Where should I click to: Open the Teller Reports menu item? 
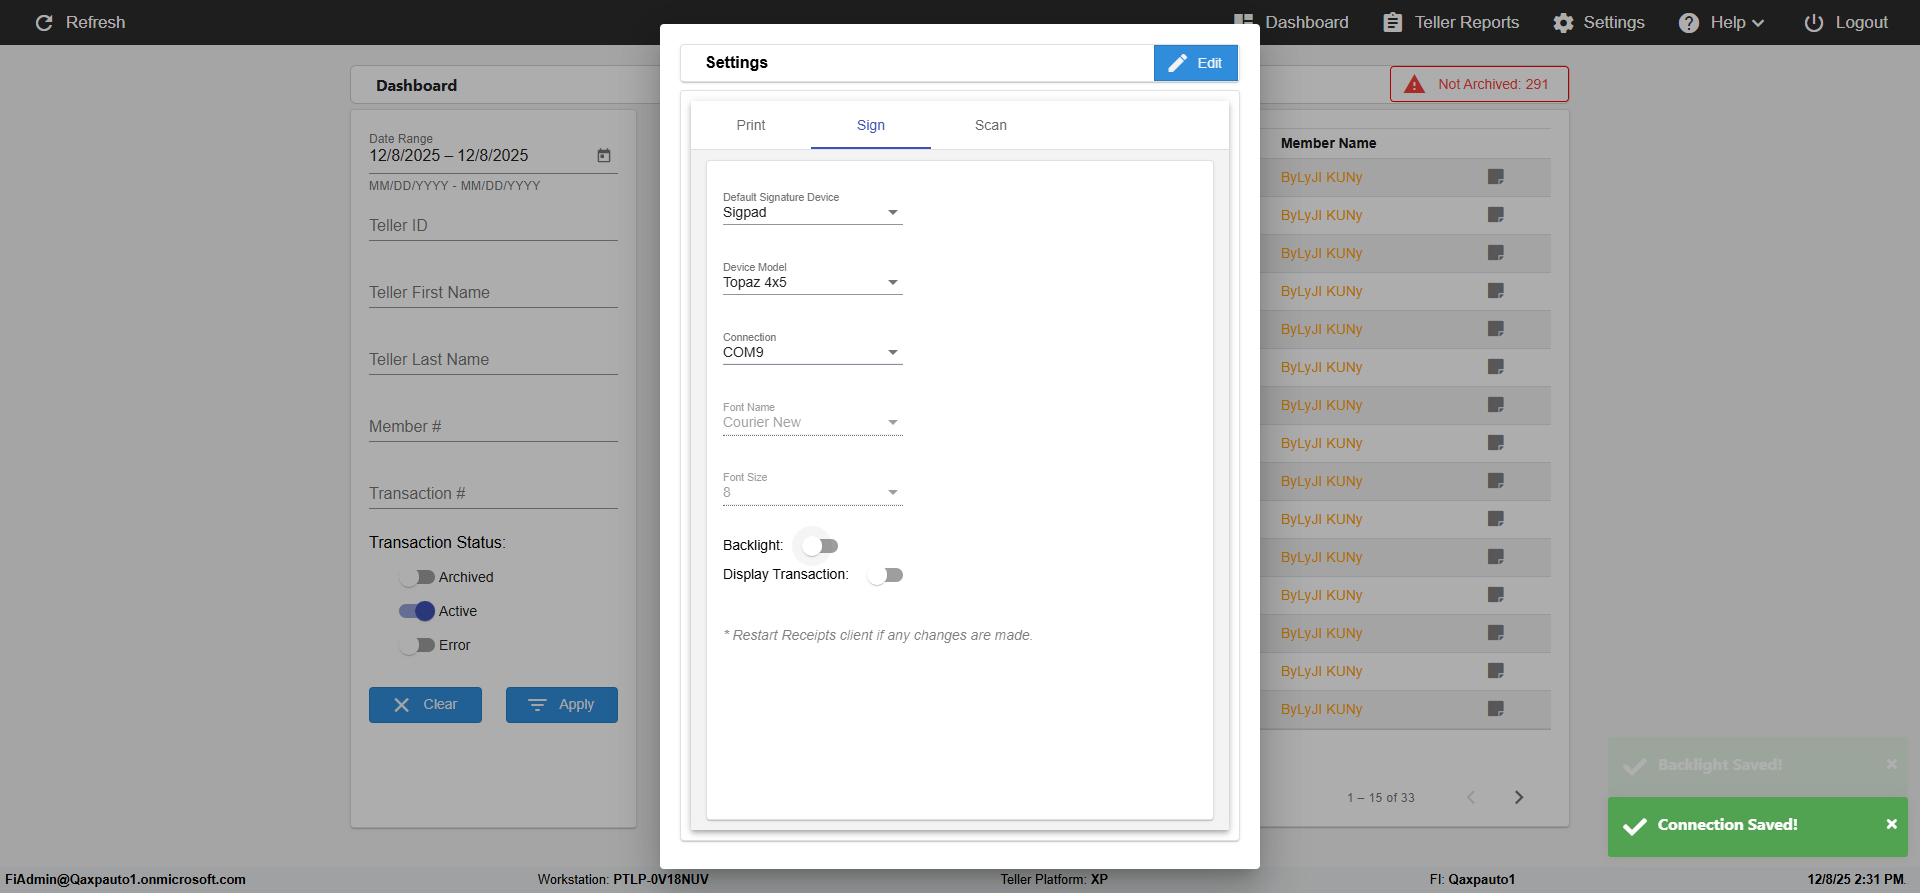[1451, 22]
